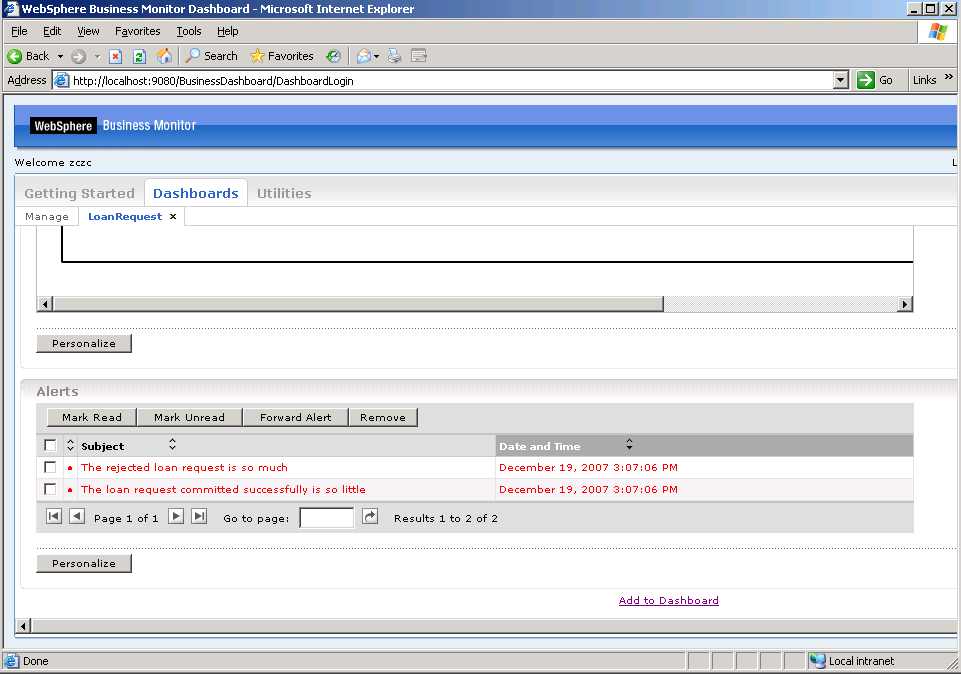Viewport: 961px width, 674px height.
Task: Tick checkbox for loan committed successfully alert
Action: coord(50,489)
